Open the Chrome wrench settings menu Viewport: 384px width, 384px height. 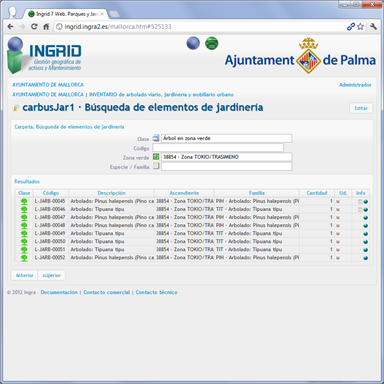373,27
